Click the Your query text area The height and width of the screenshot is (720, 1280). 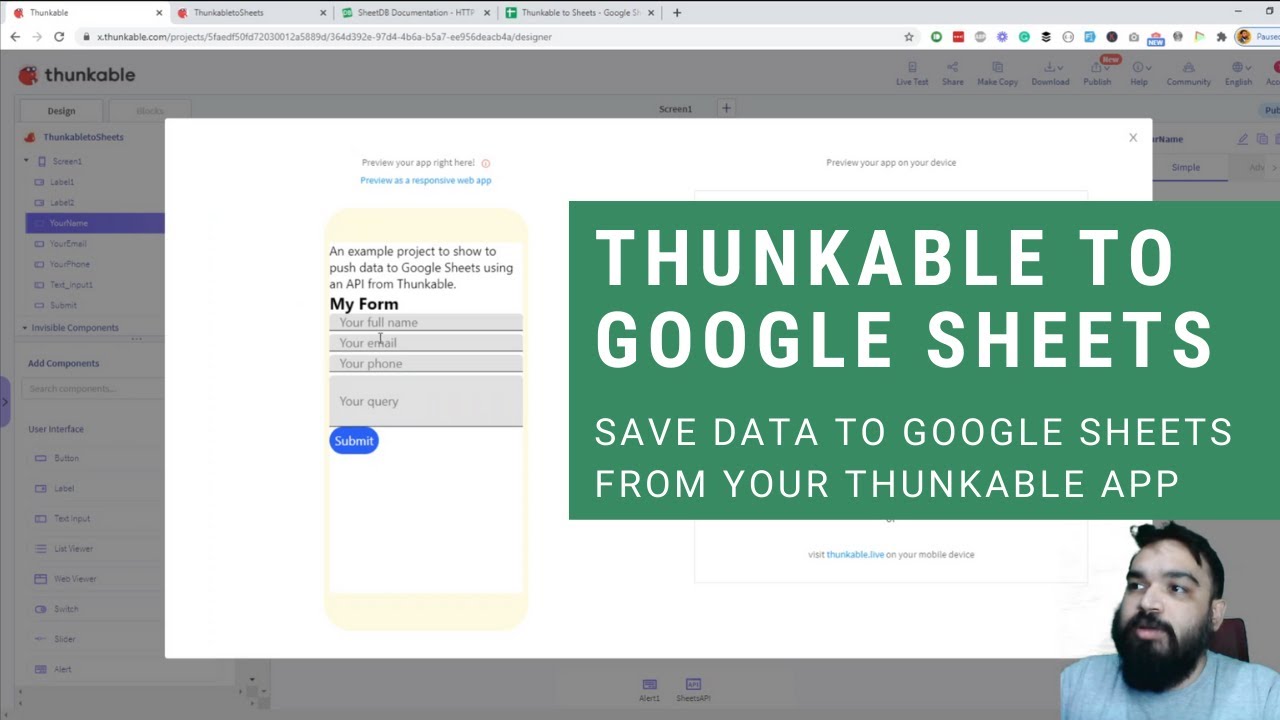[426, 401]
